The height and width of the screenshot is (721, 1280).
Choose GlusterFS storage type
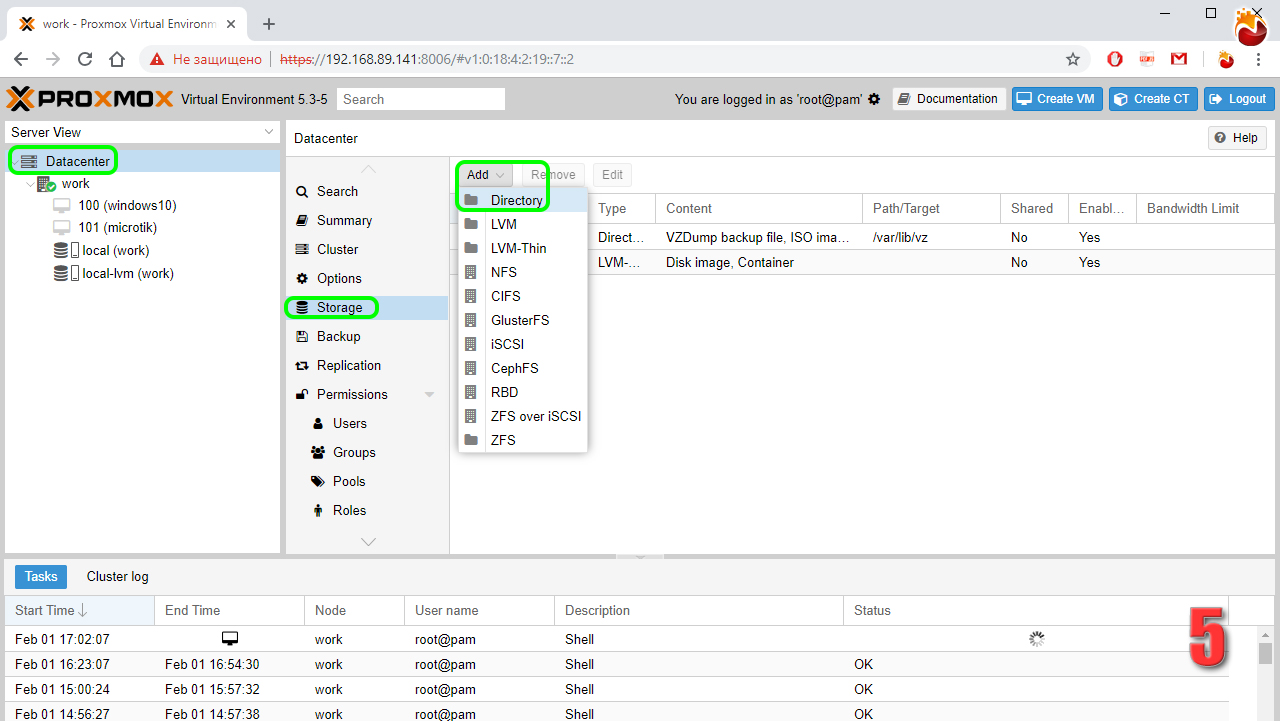pyautogui.click(x=523, y=320)
